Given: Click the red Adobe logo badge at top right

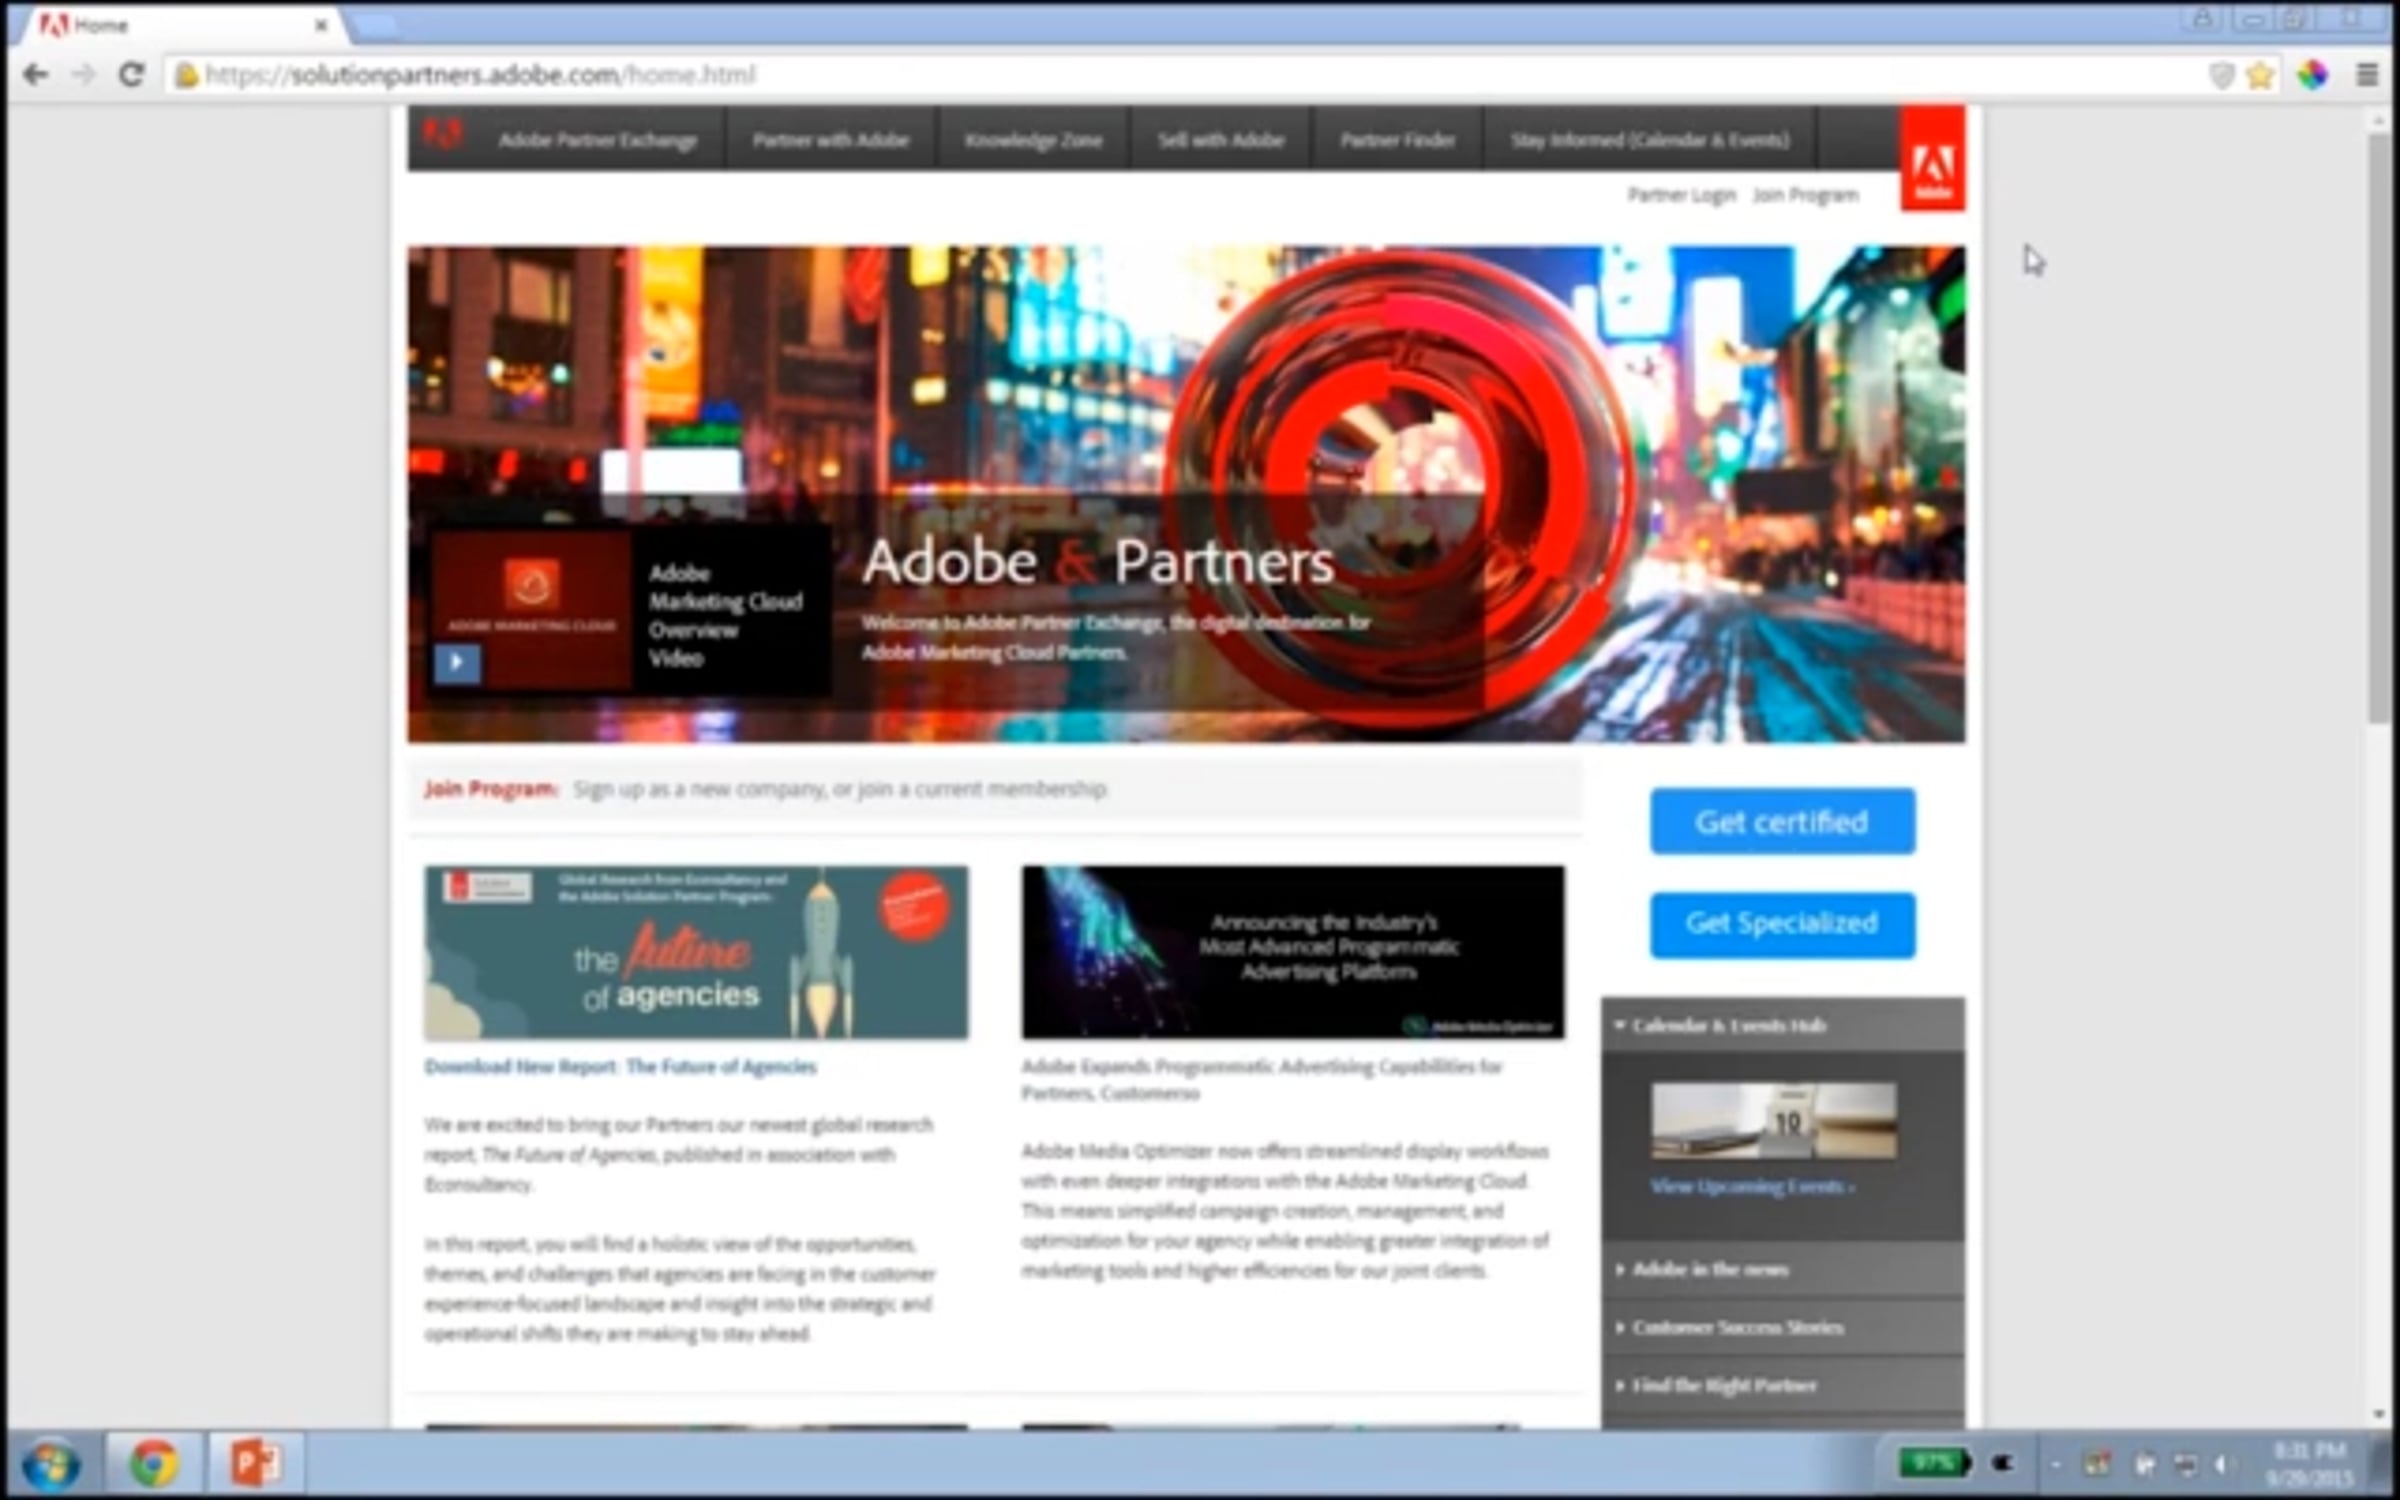Looking at the screenshot, I should [x=1932, y=158].
